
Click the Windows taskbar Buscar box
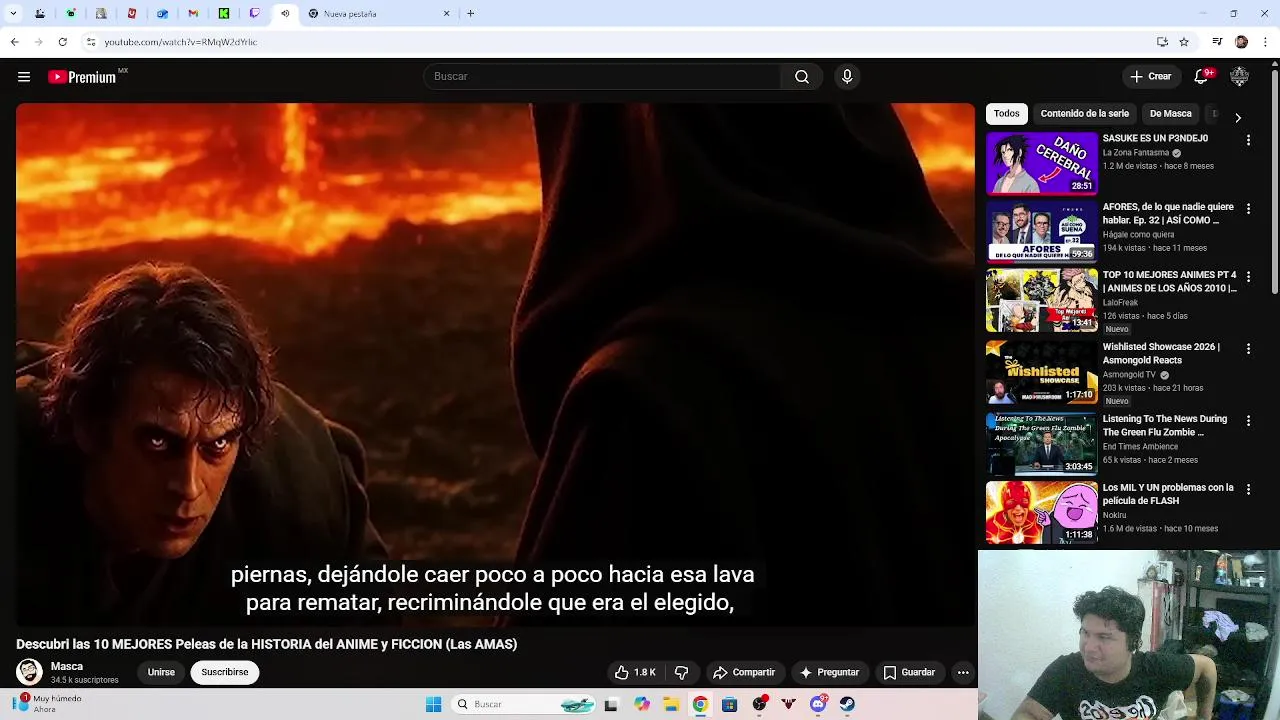tap(522, 705)
